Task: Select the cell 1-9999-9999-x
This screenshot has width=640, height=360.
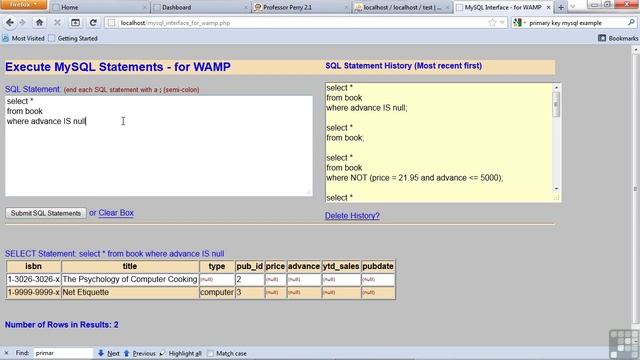Action: 33,292
